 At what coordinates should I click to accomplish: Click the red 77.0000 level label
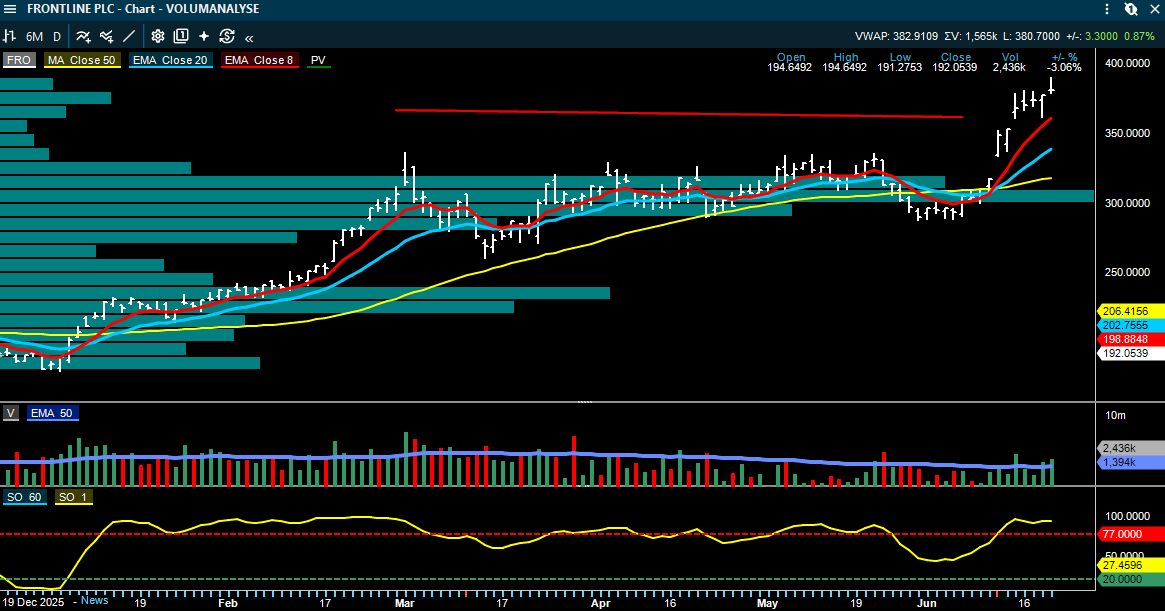1130,534
